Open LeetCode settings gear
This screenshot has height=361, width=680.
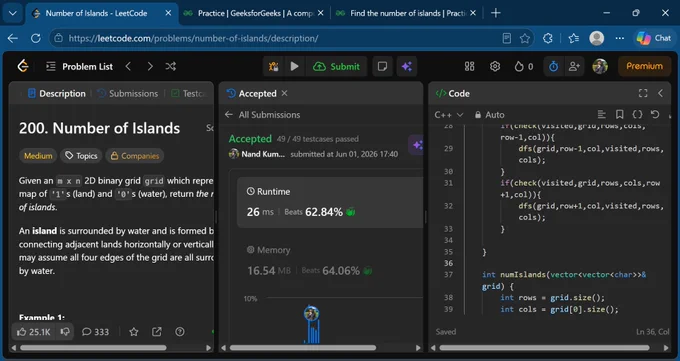[x=495, y=66]
